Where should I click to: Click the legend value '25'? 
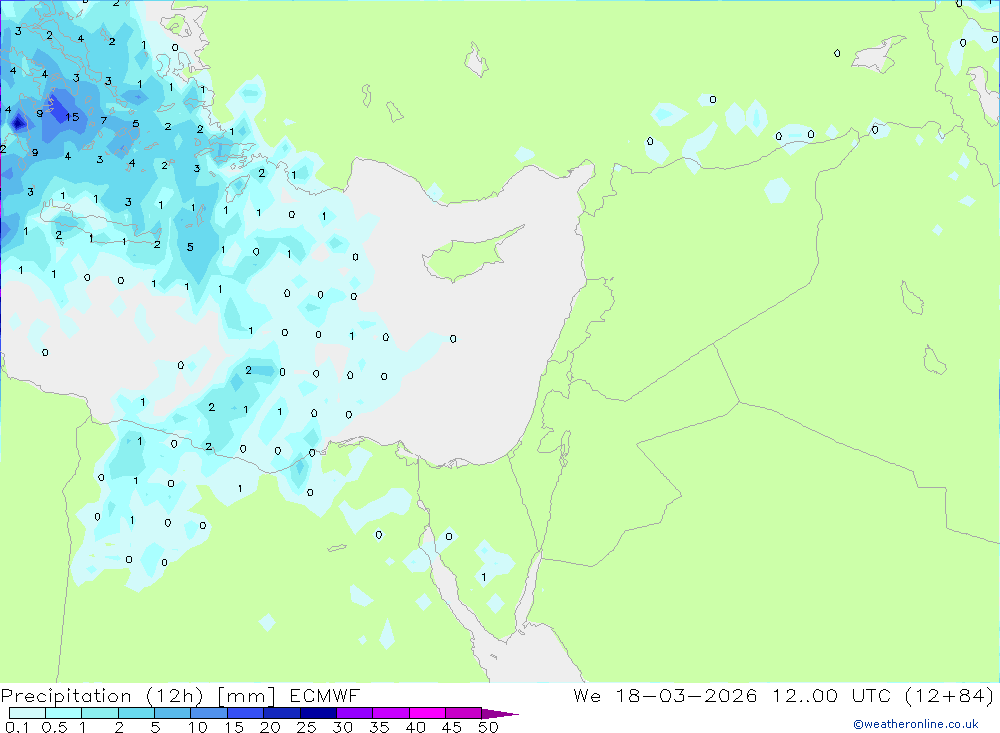(x=306, y=727)
